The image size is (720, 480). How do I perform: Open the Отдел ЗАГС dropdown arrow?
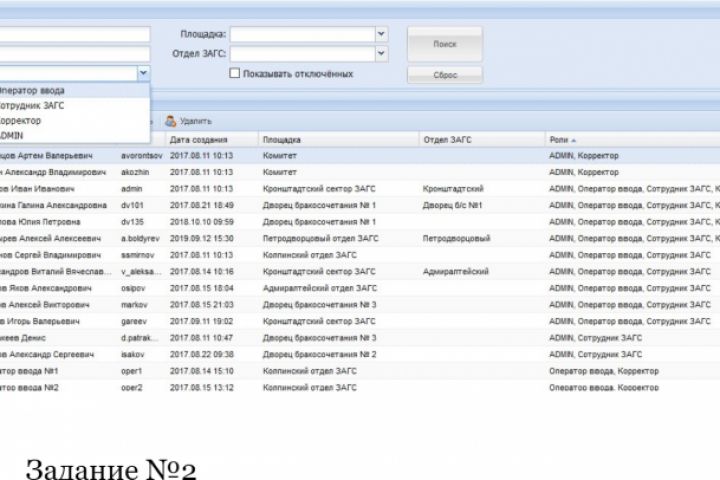coord(381,54)
